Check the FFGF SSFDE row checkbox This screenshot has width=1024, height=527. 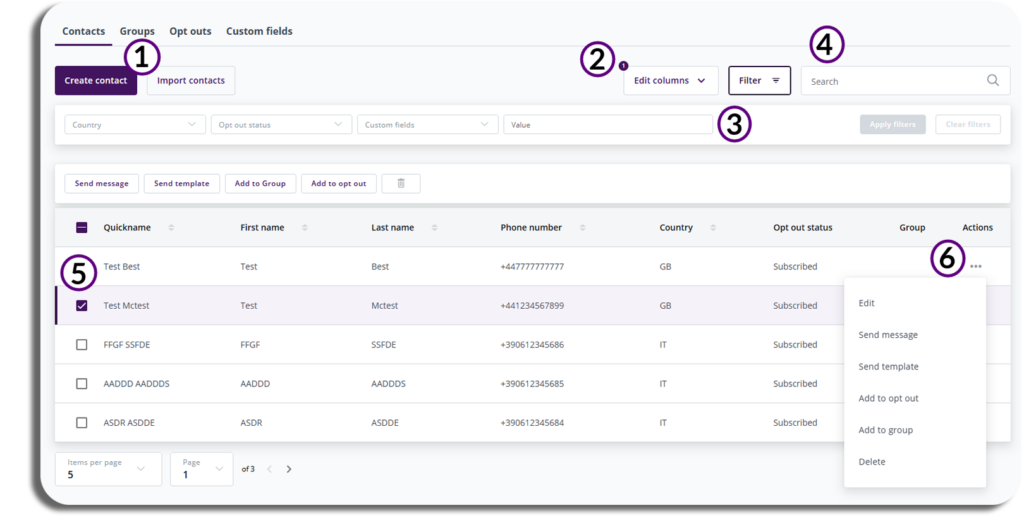pos(82,344)
